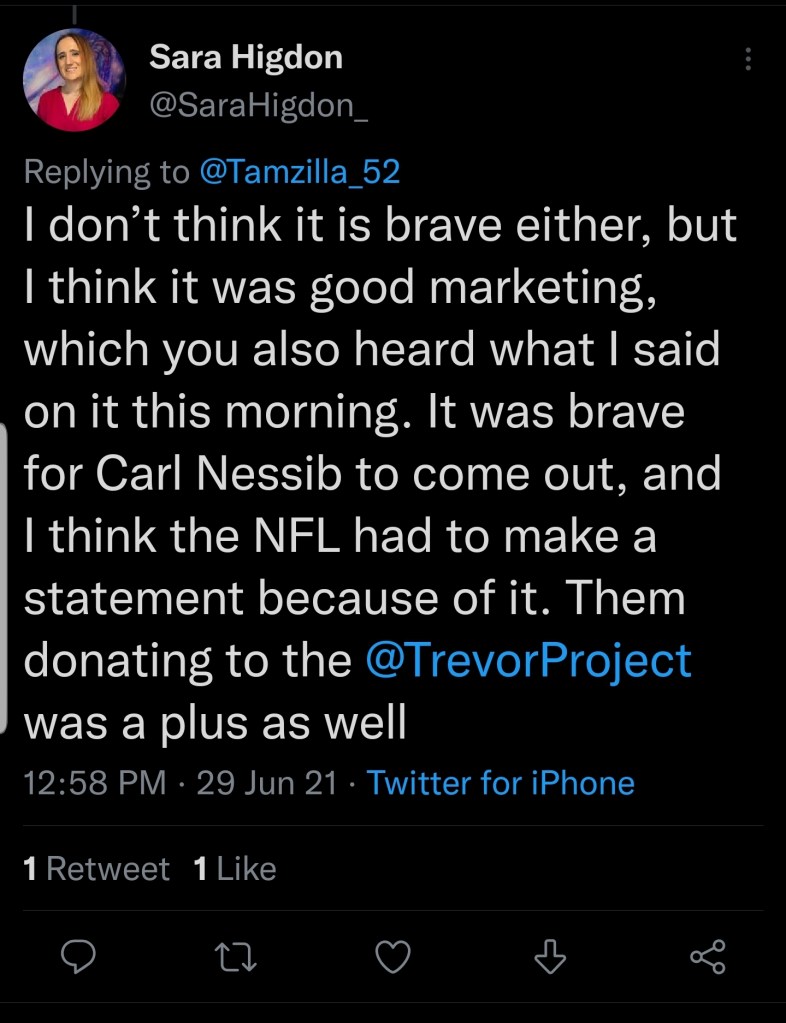Click the Twitter for iPhone source link
786x1023 pixels.
[x=500, y=782]
